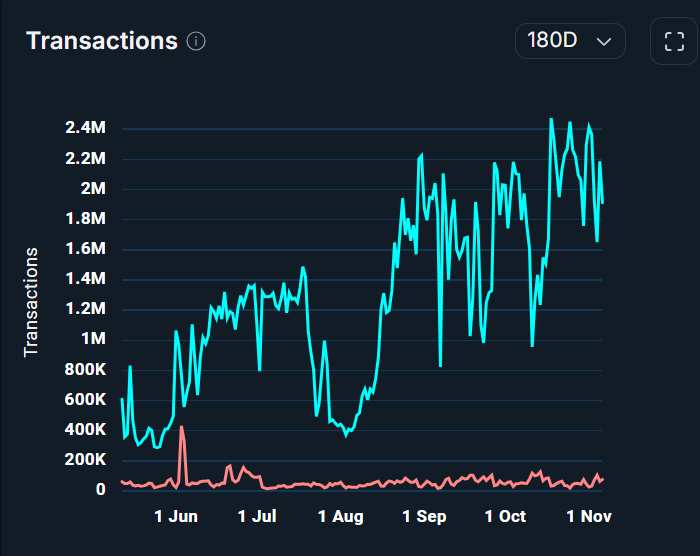Click the 1 Jul x-axis date label
The width and height of the screenshot is (700, 556).
pos(257,517)
